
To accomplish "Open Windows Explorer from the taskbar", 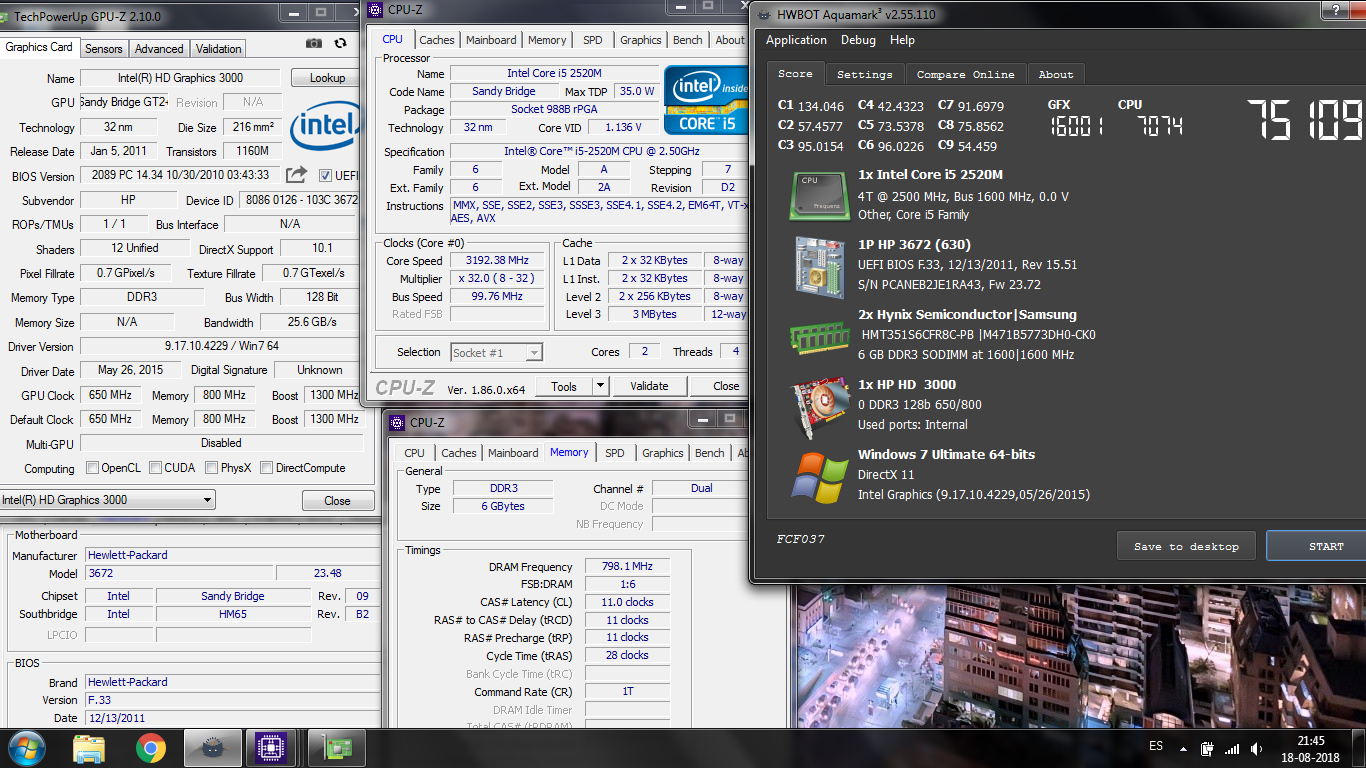I will coord(89,748).
